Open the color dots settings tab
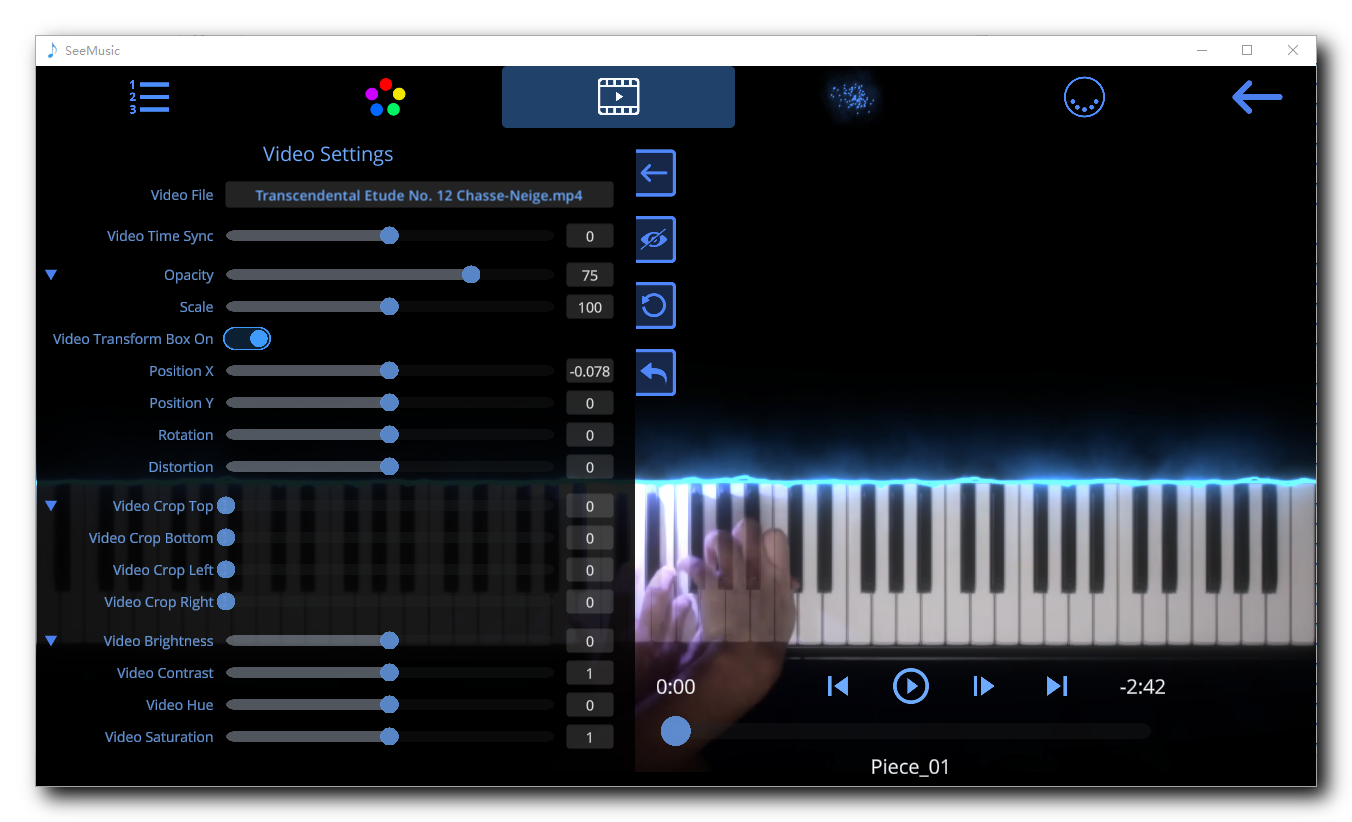The height and width of the screenshot is (822, 1352). pyautogui.click(x=385, y=97)
